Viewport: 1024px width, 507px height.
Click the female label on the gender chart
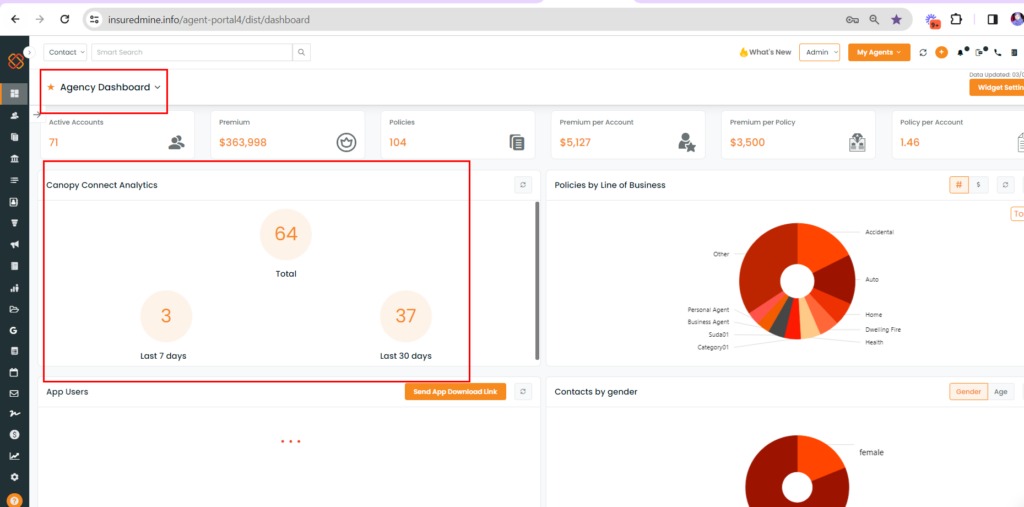point(871,452)
